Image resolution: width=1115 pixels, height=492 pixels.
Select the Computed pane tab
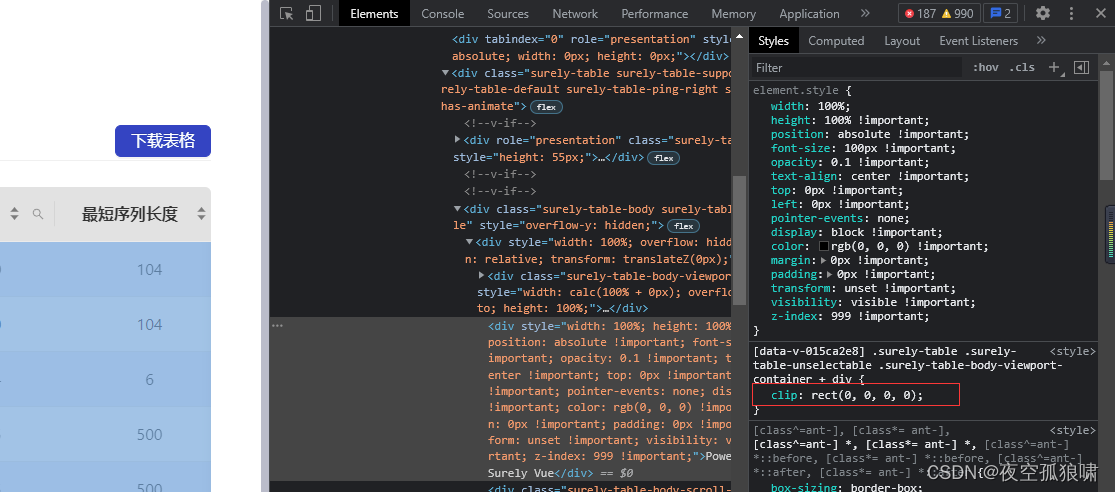coord(836,41)
